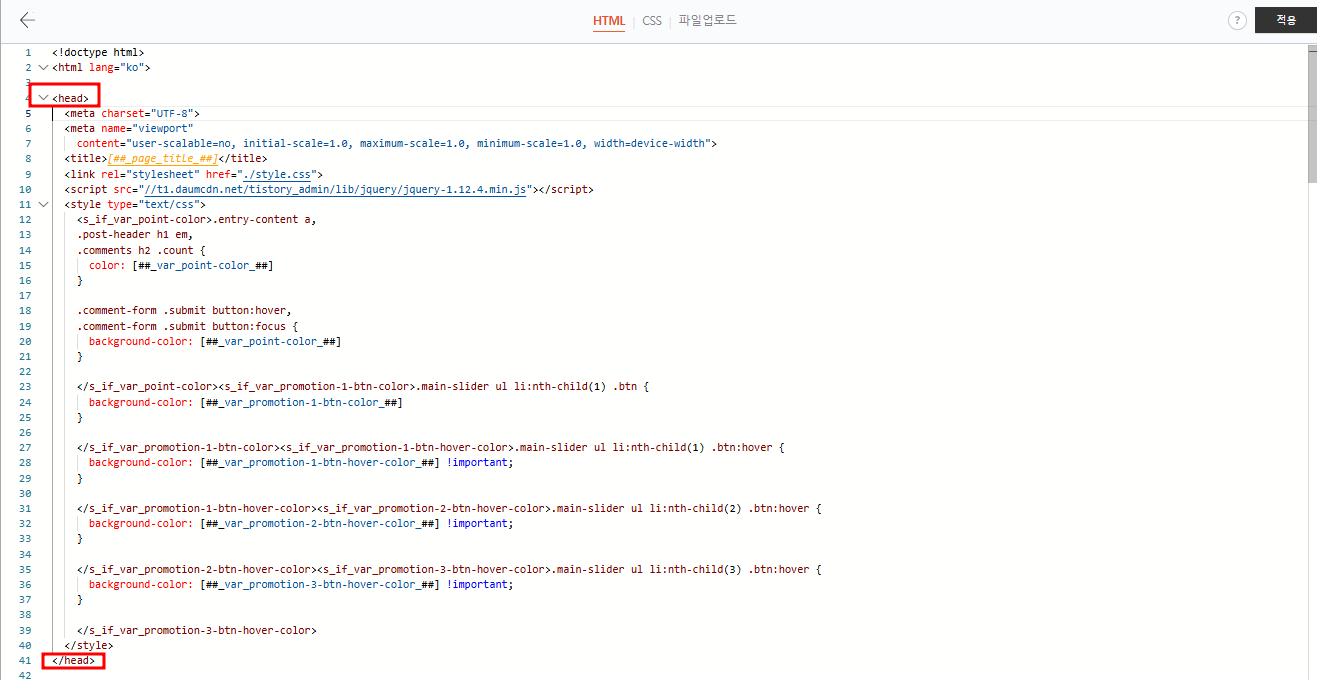Click the <s_if_var_point-color>.entry-content a line
This screenshot has width=1317, height=680.
coord(197,220)
